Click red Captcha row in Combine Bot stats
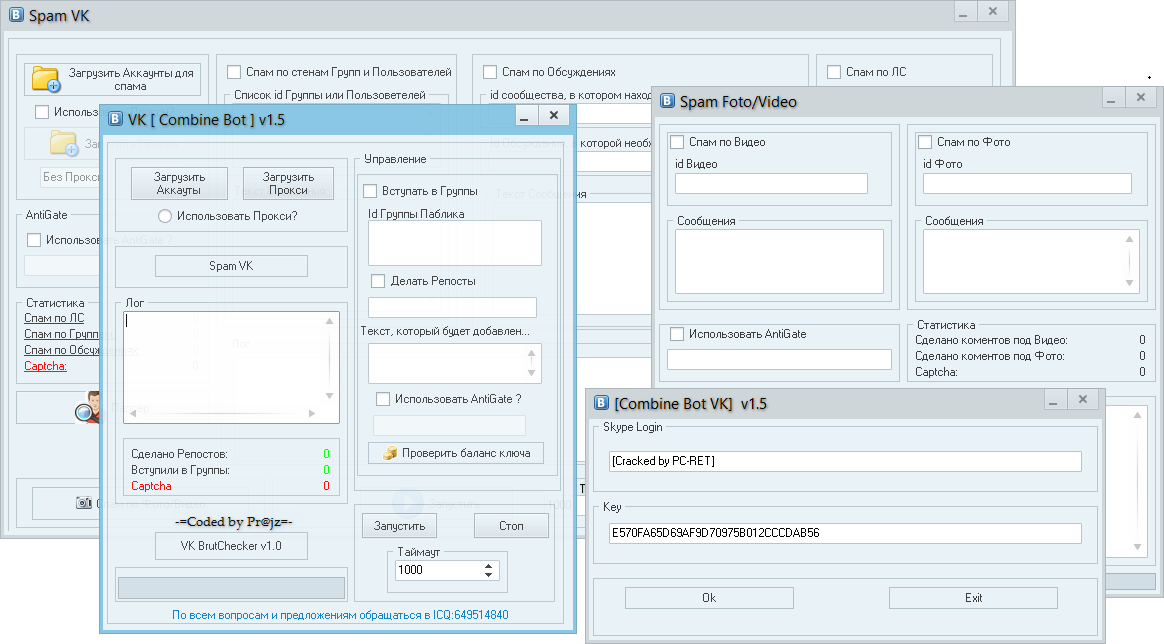1164x644 pixels. pyautogui.click(x=231, y=486)
